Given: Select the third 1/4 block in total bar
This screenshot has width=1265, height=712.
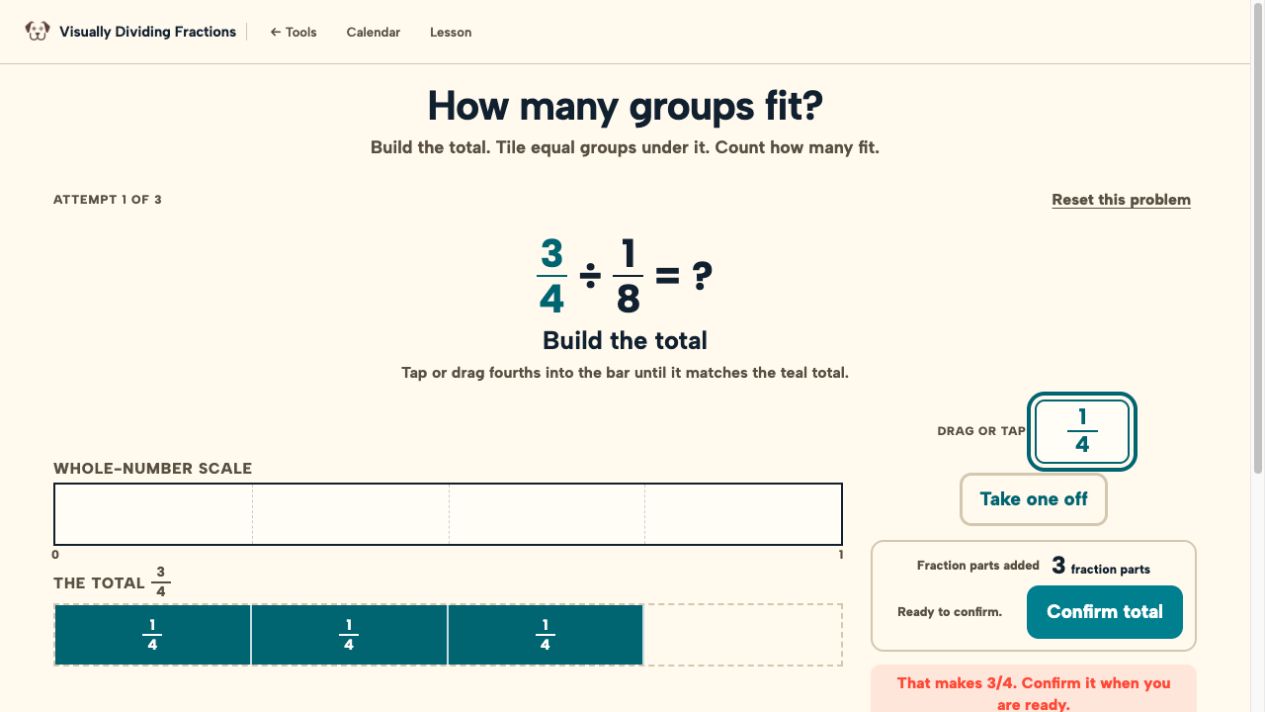Looking at the screenshot, I should pyautogui.click(x=545, y=635).
